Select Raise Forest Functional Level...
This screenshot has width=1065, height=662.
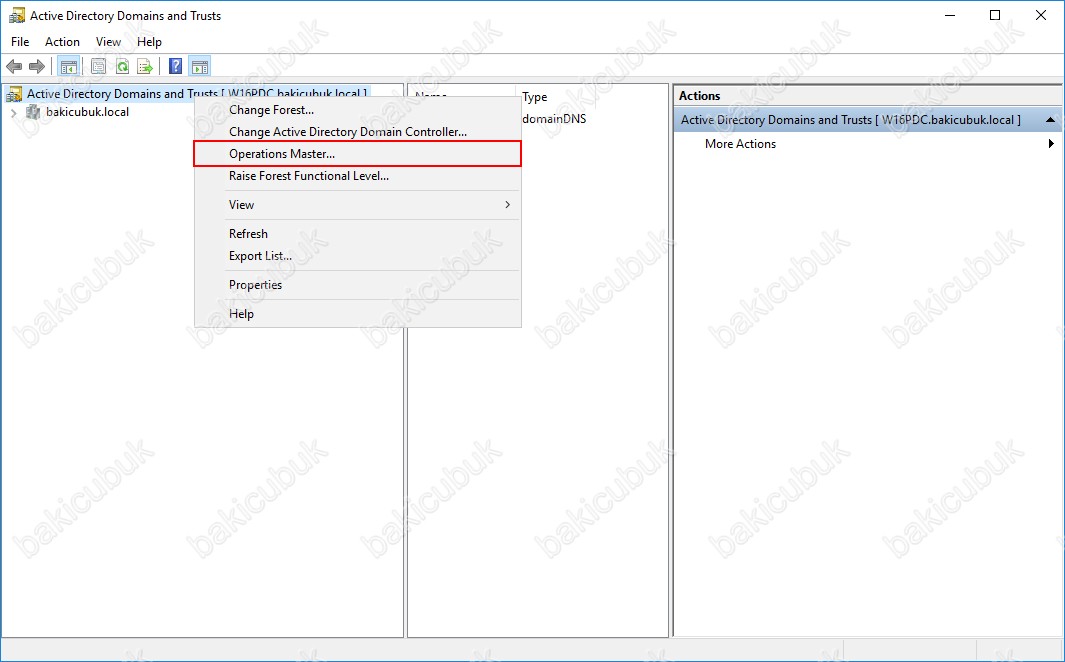pyautogui.click(x=358, y=176)
